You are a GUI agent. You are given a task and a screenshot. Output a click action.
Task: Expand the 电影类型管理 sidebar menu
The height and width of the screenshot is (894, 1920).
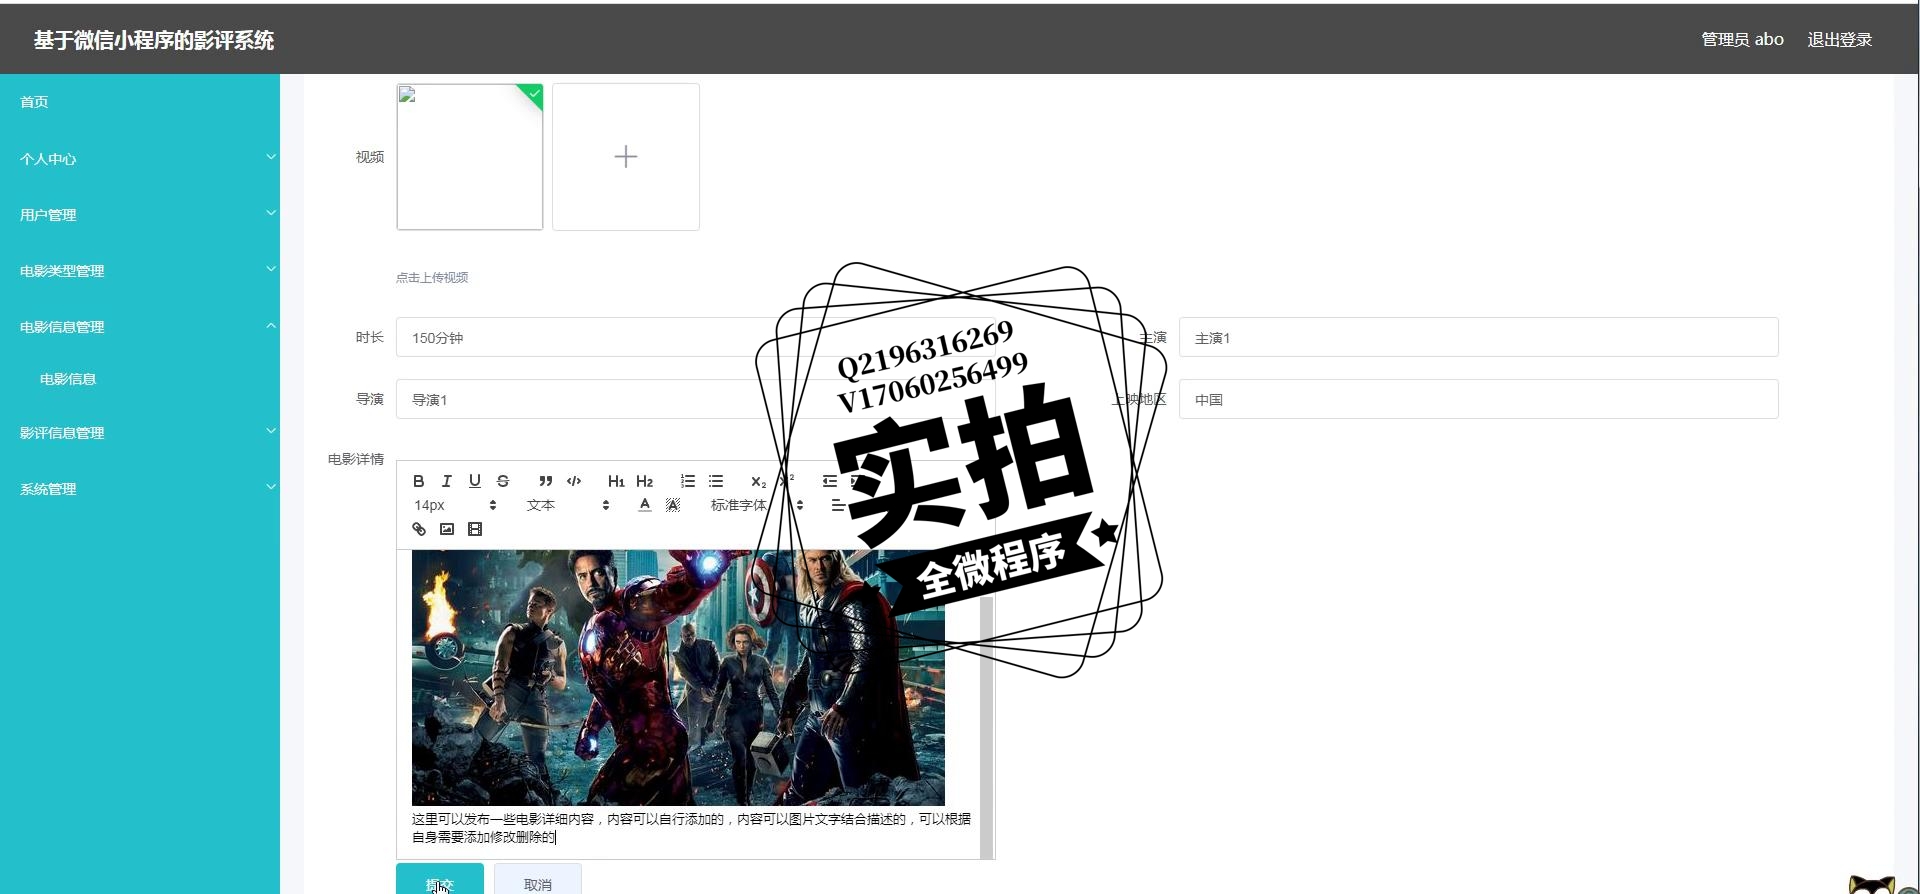[x=140, y=270]
